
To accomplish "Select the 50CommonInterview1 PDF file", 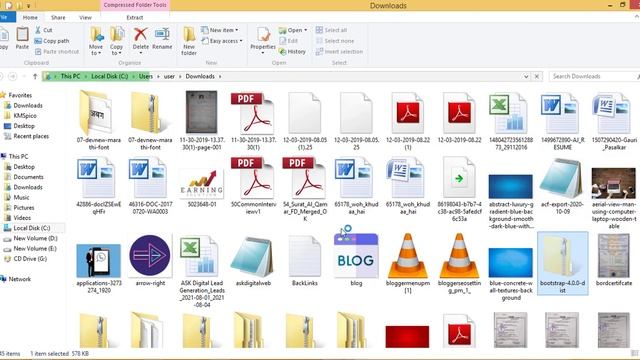I will [x=253, y=186].
